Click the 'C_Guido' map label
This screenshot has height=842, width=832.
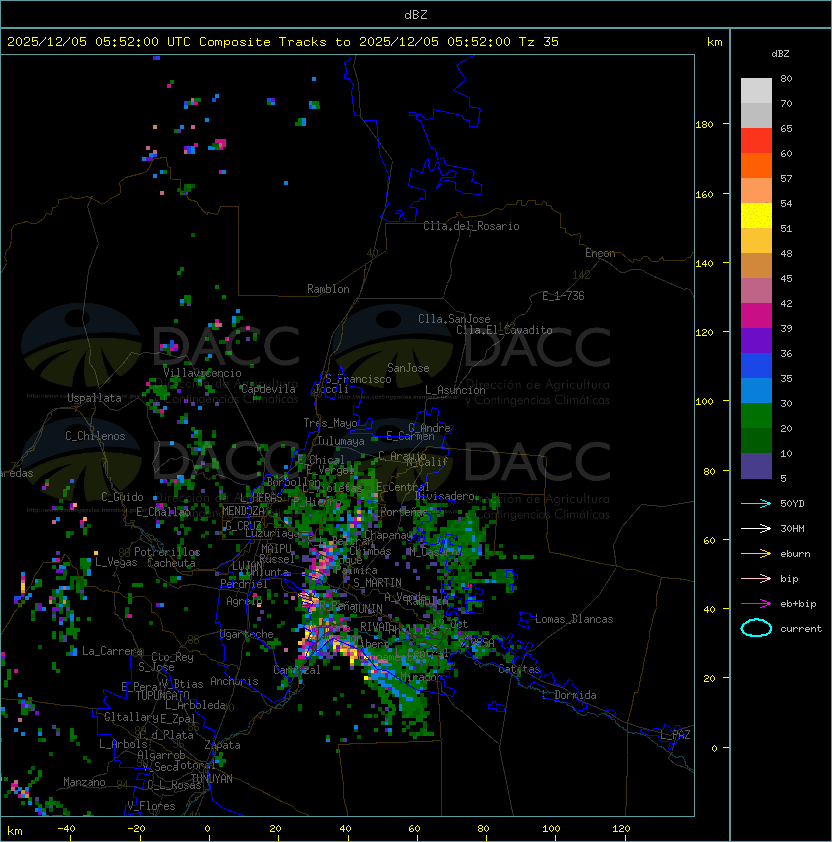(x=122, y=497)
